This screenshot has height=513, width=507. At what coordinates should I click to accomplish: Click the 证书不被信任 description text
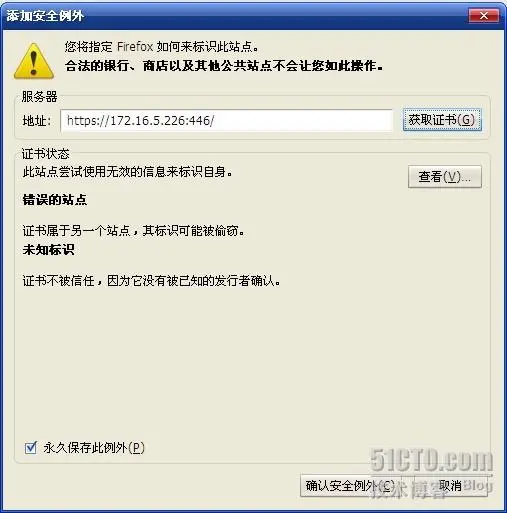152,281
